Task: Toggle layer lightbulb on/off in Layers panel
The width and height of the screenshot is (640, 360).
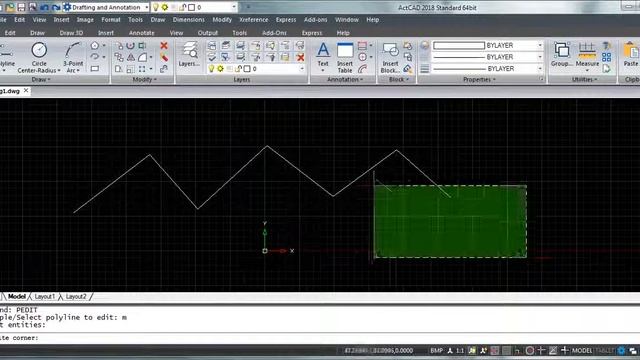Action: click(211, 69)
